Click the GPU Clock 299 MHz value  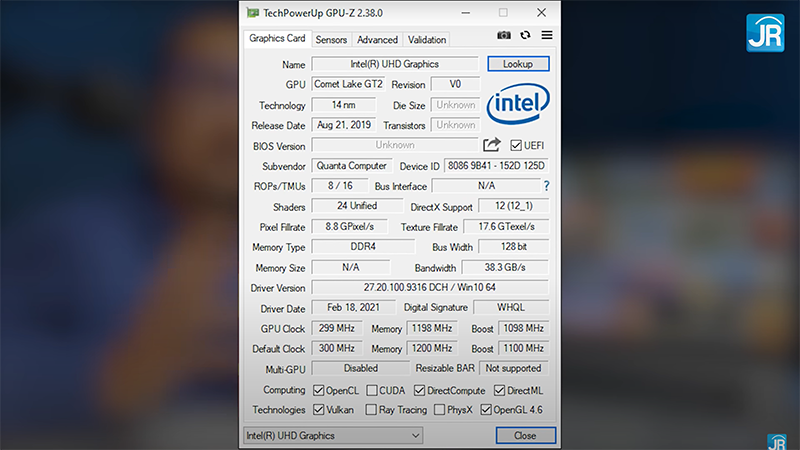coord(337,329)
